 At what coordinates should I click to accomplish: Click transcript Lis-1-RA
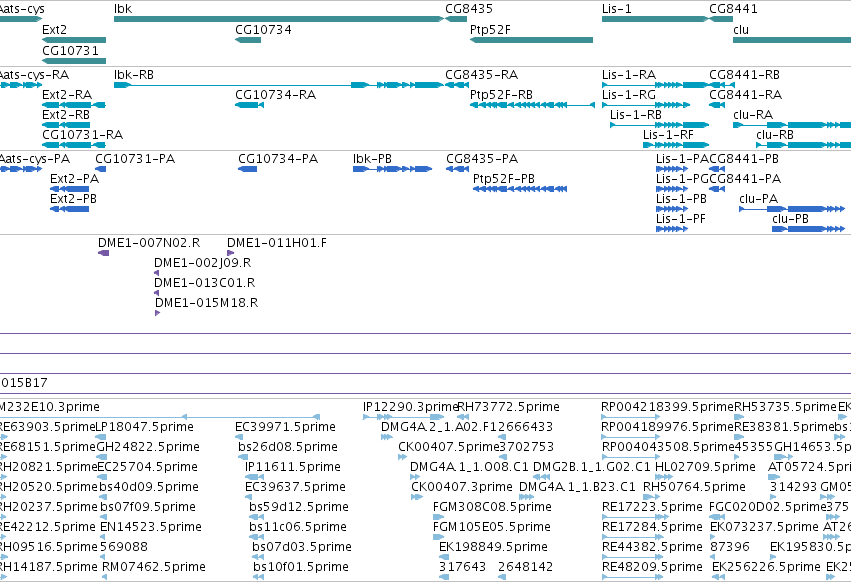click(x=629, y=74)
